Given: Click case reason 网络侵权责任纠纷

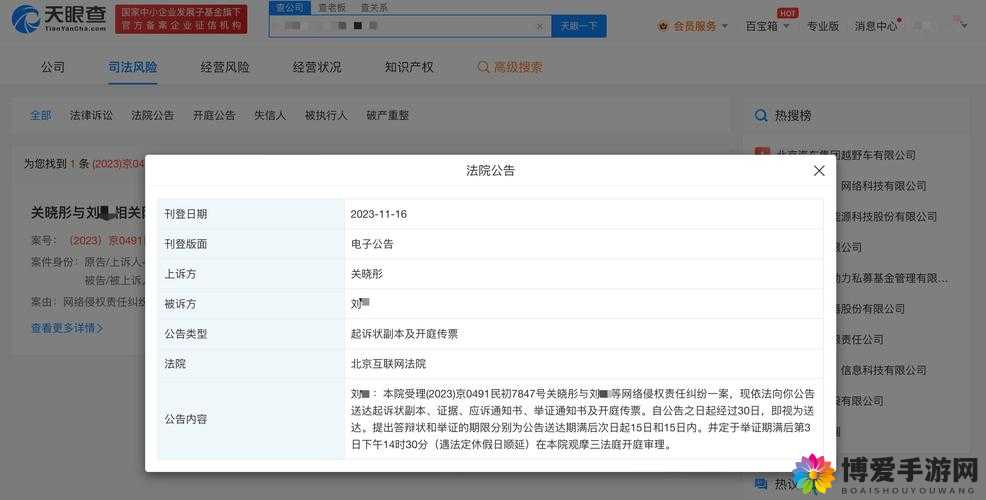Looking at the screenshot, I should pos(103,302).
